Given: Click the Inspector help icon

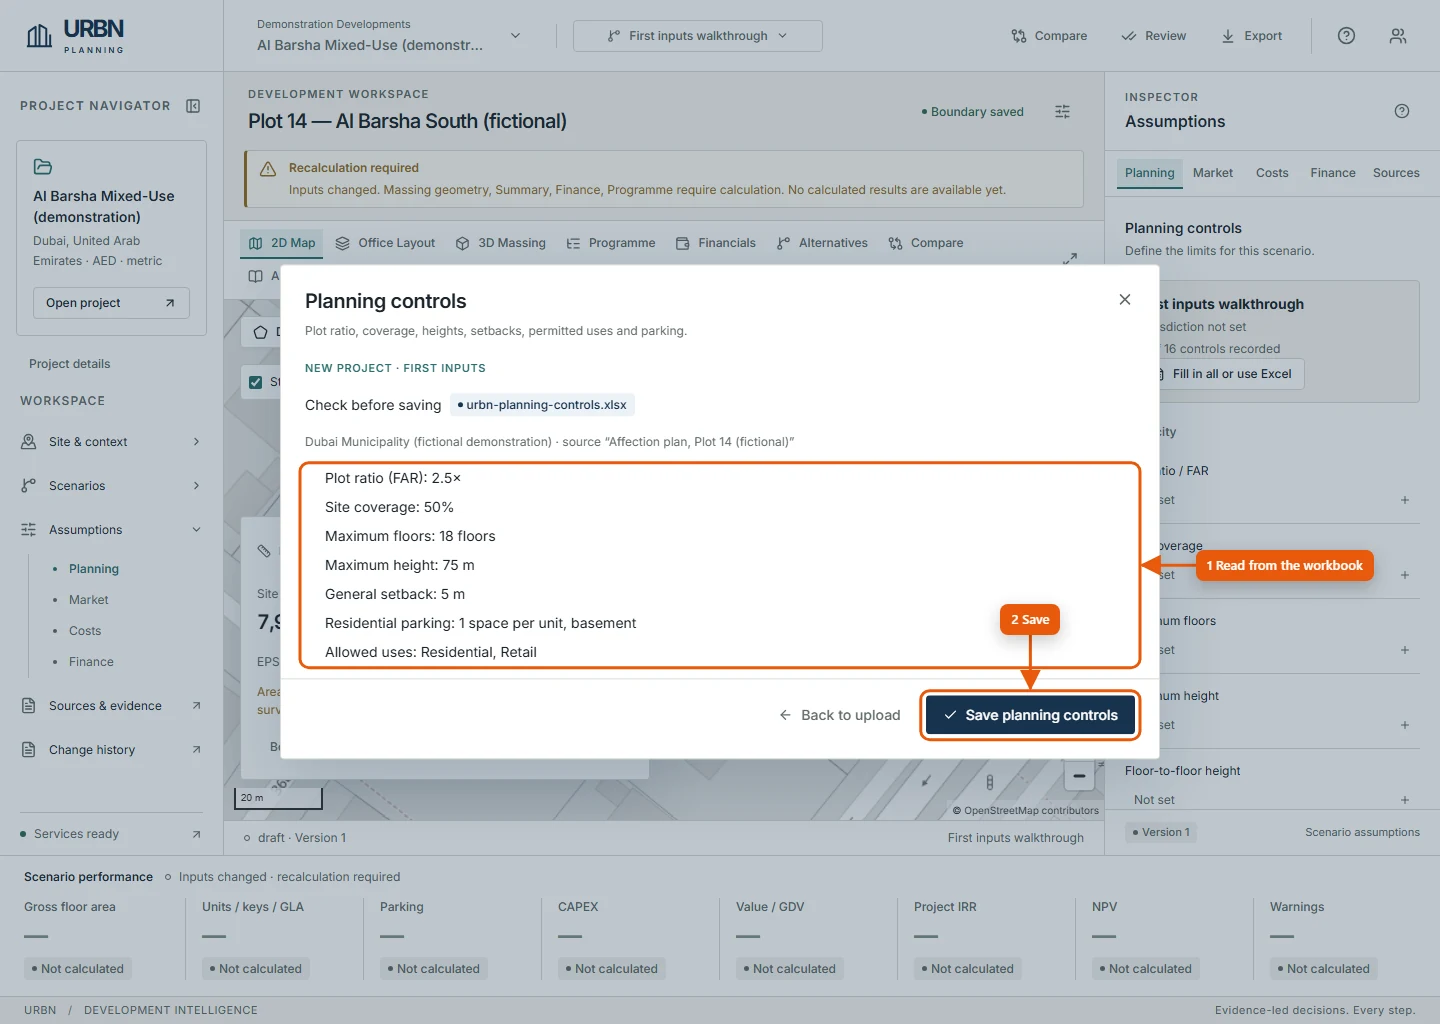Looking at the screenshot, I should [1402, 111].
